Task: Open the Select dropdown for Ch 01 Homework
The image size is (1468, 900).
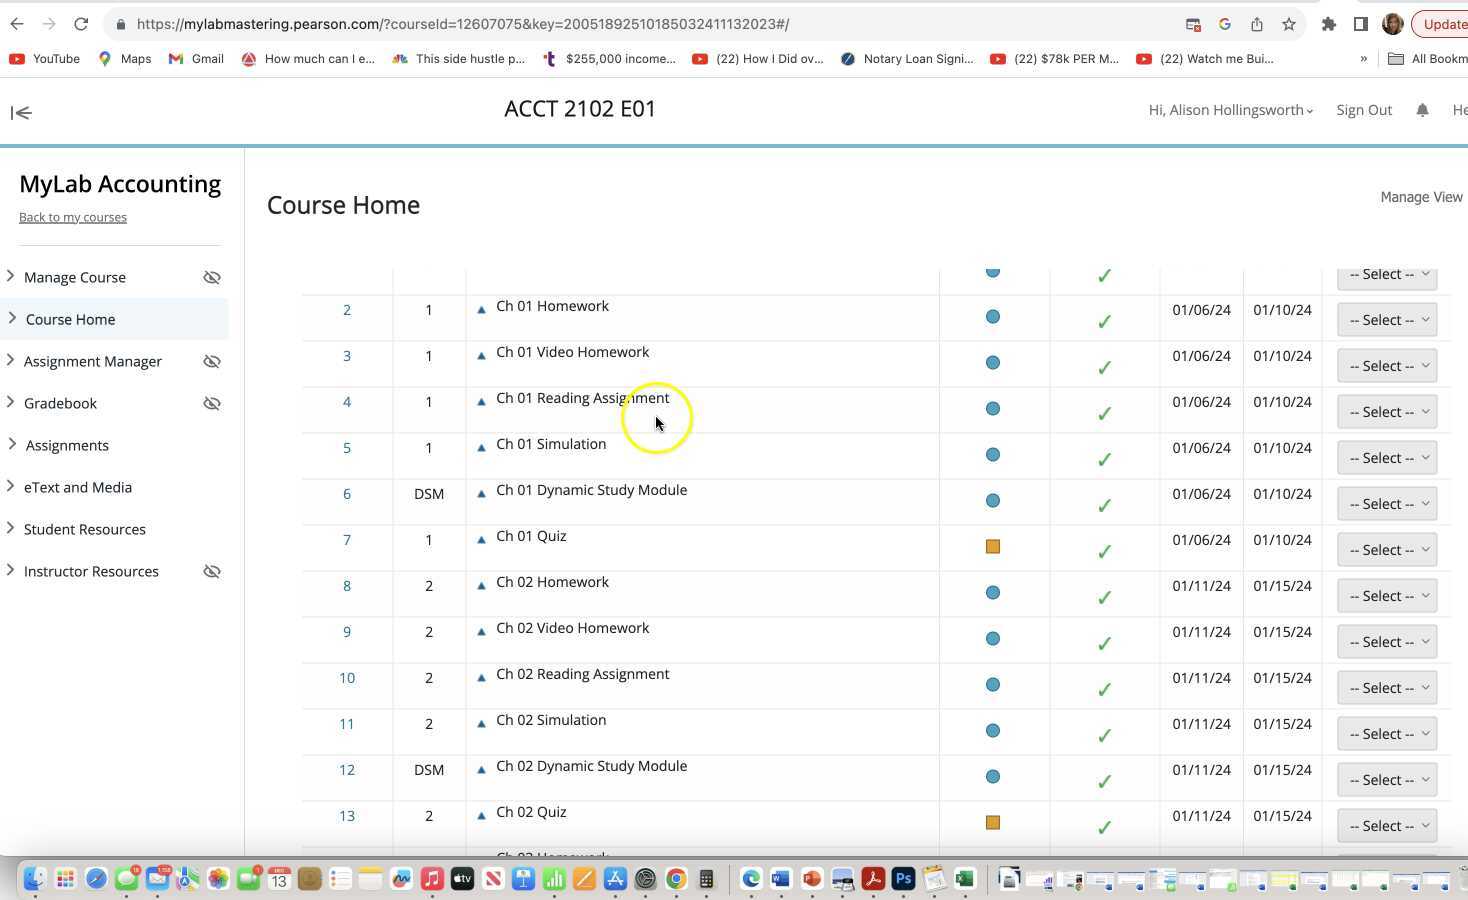Action: pyautogui.click(x=1386, y=319)
